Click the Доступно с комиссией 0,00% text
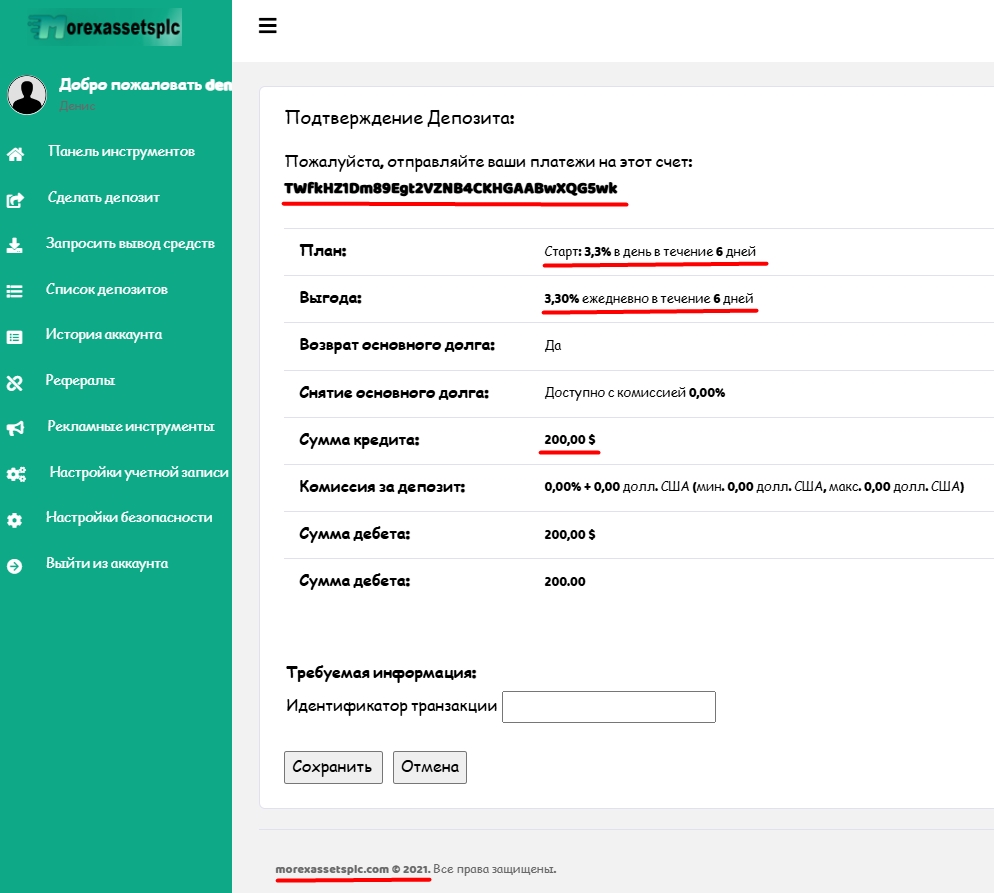Screen dimensions: 994x893 635,393
